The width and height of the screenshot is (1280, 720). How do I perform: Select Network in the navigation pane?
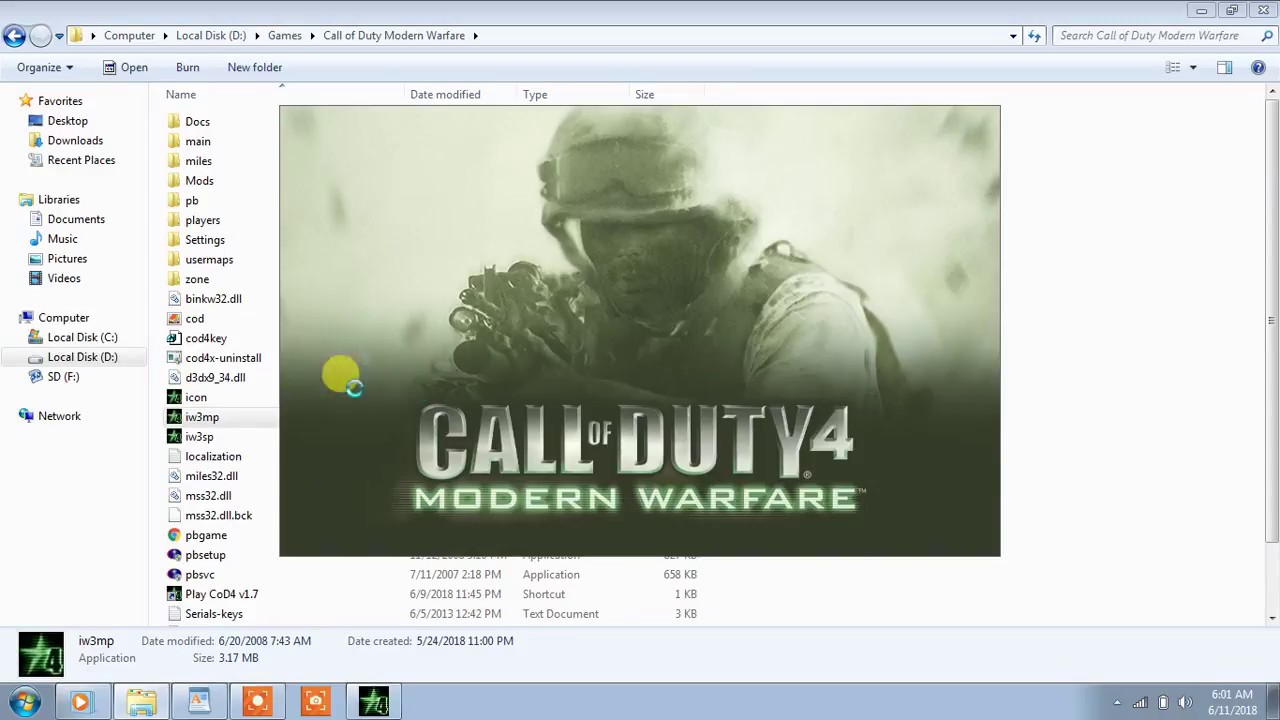pos(59,416)
